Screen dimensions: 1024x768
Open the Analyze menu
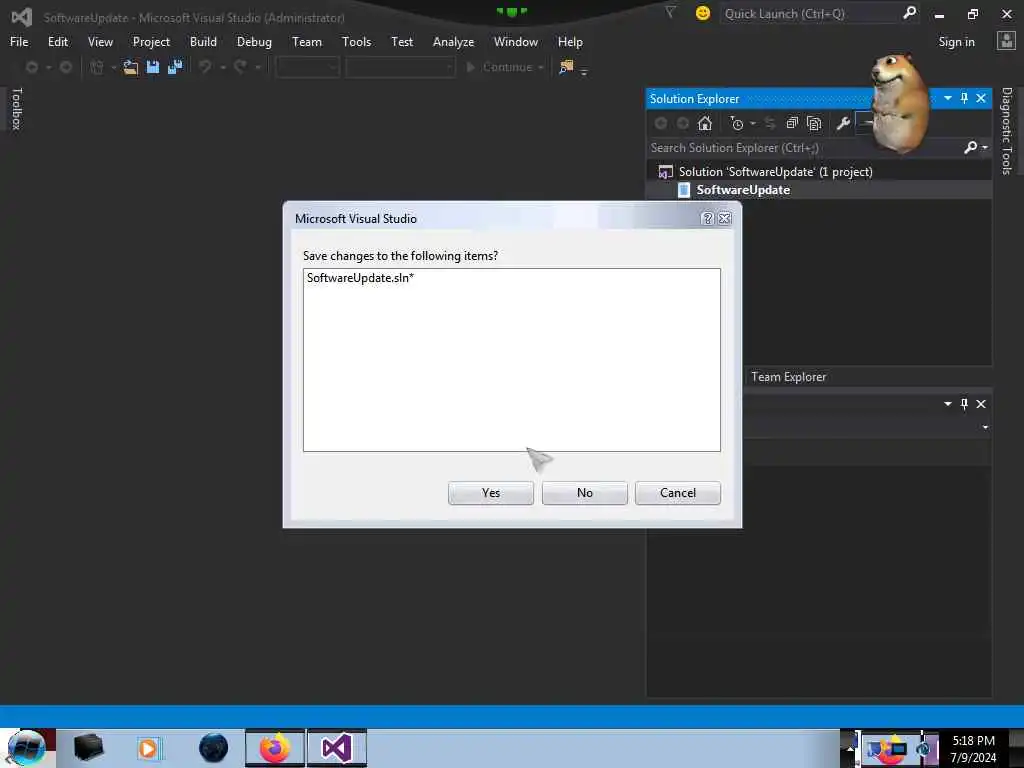pos(453,42)
